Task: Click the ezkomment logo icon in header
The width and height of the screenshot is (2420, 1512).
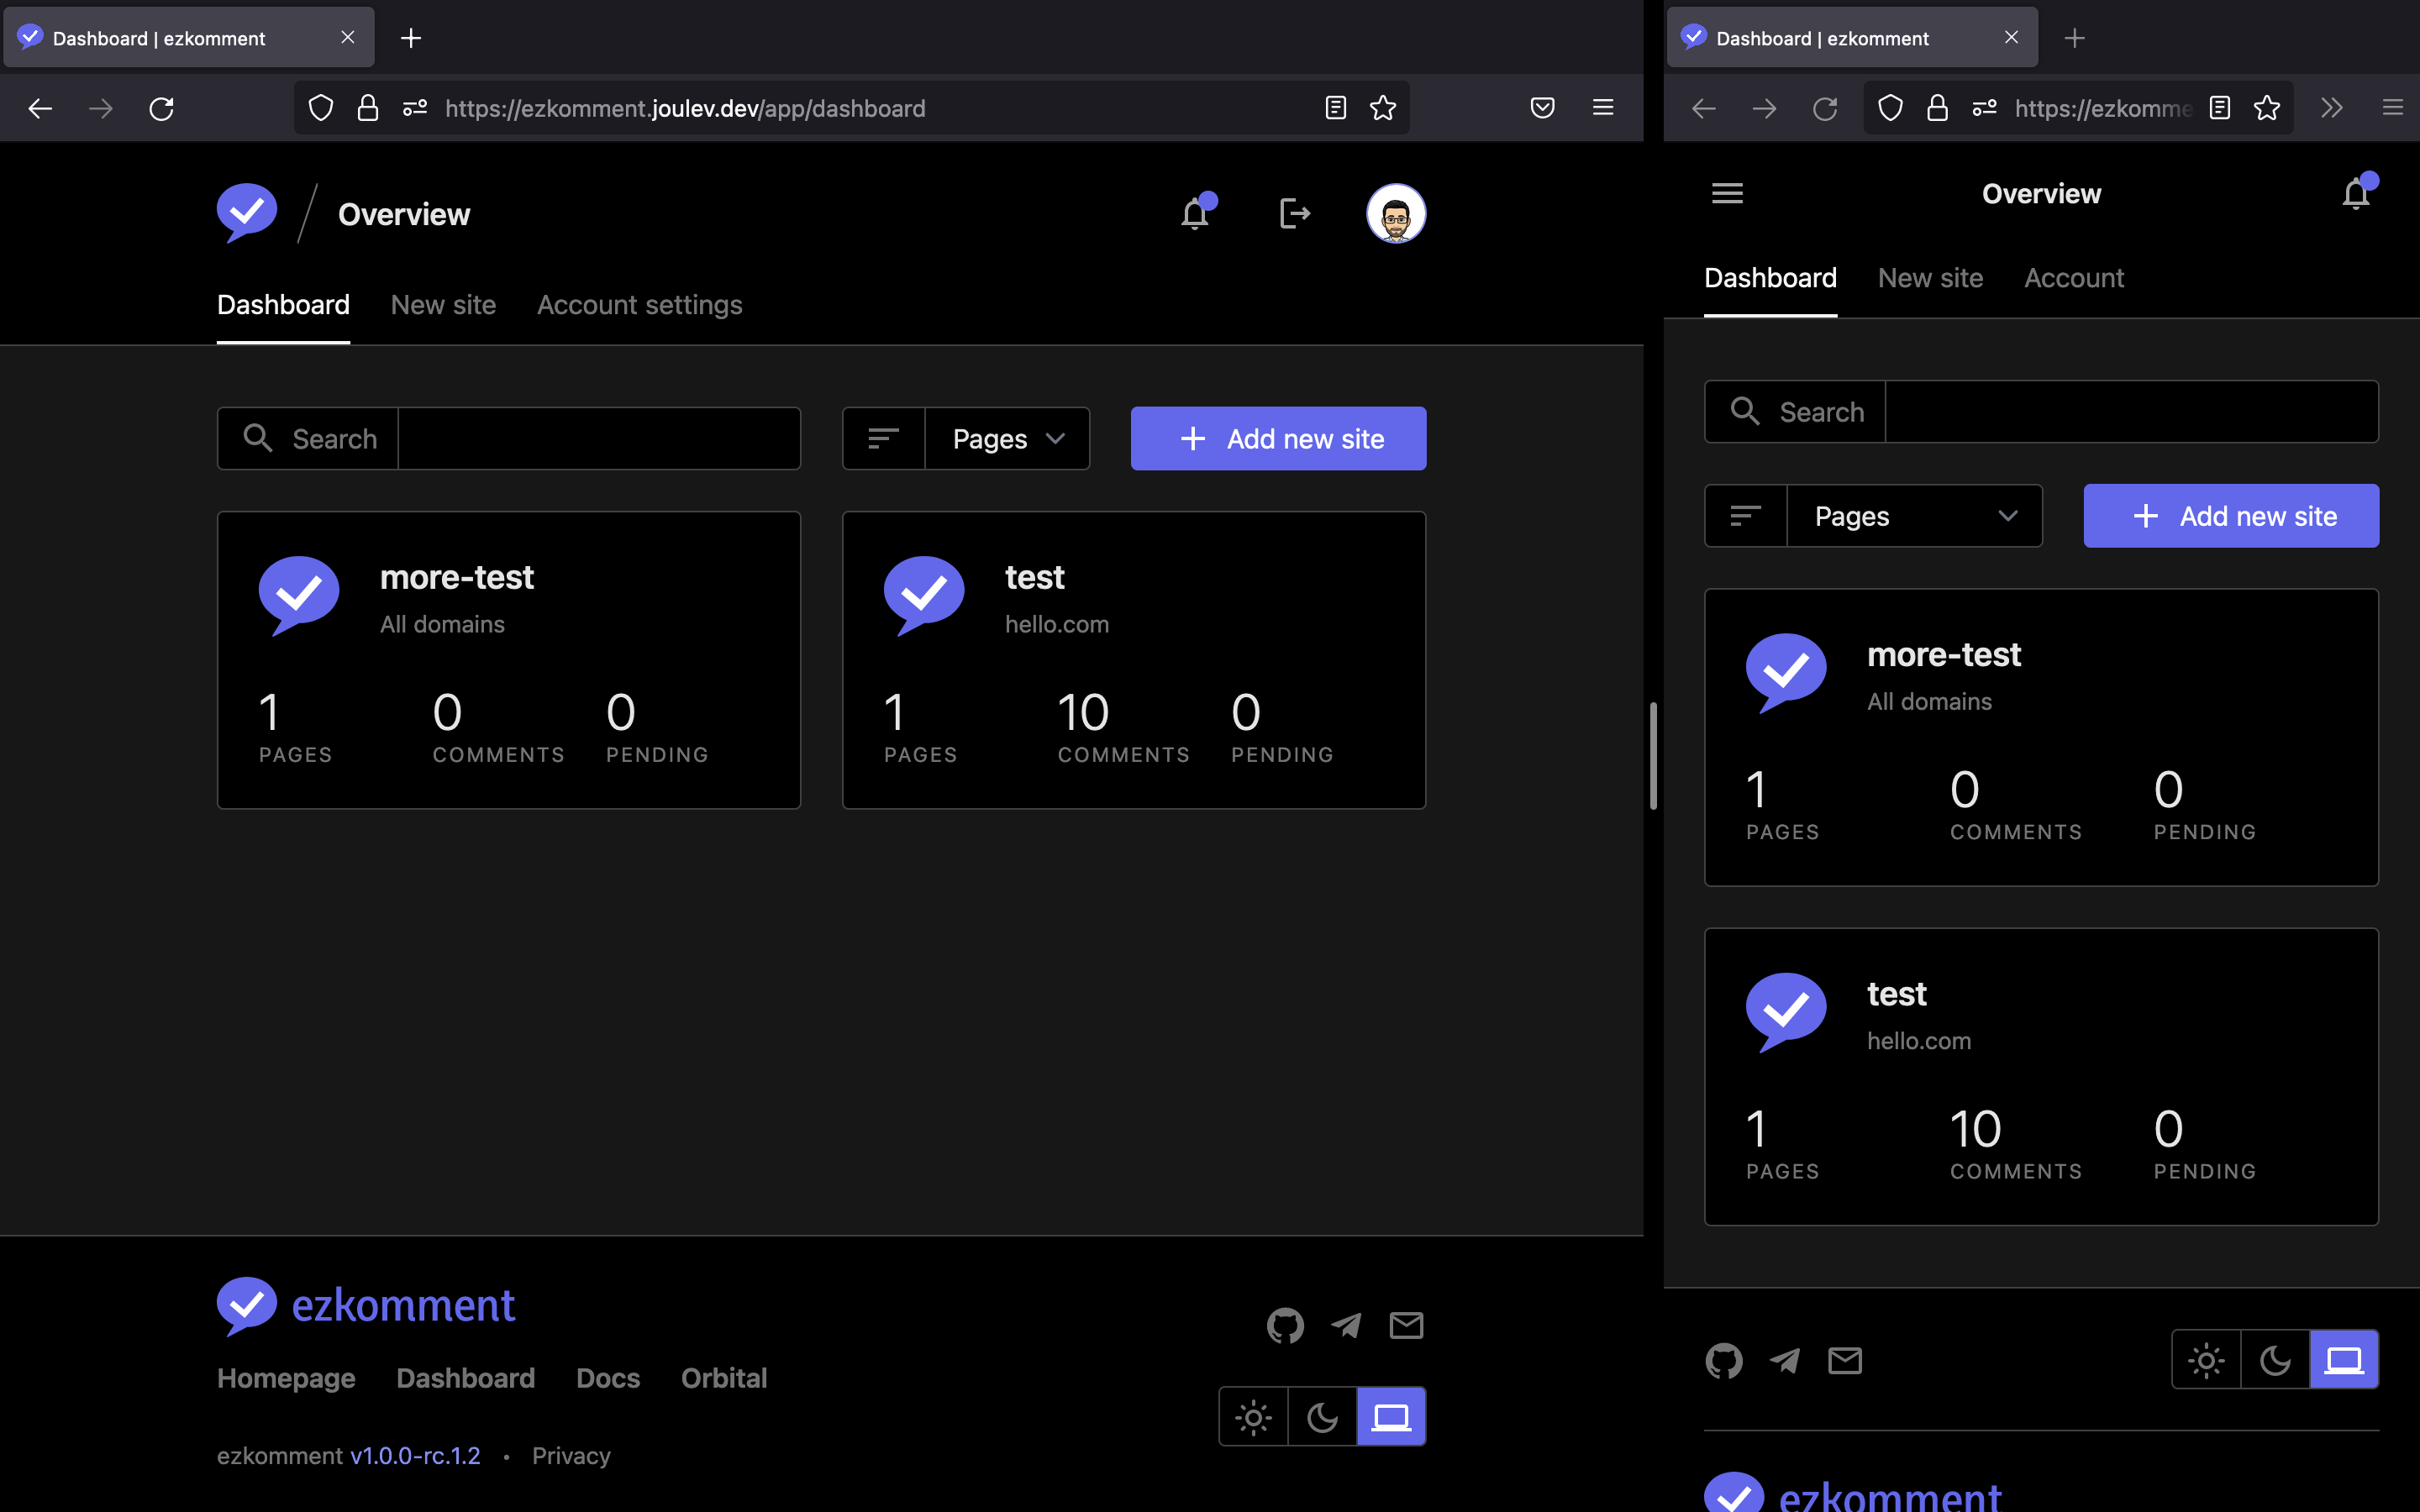Action: 245,213
